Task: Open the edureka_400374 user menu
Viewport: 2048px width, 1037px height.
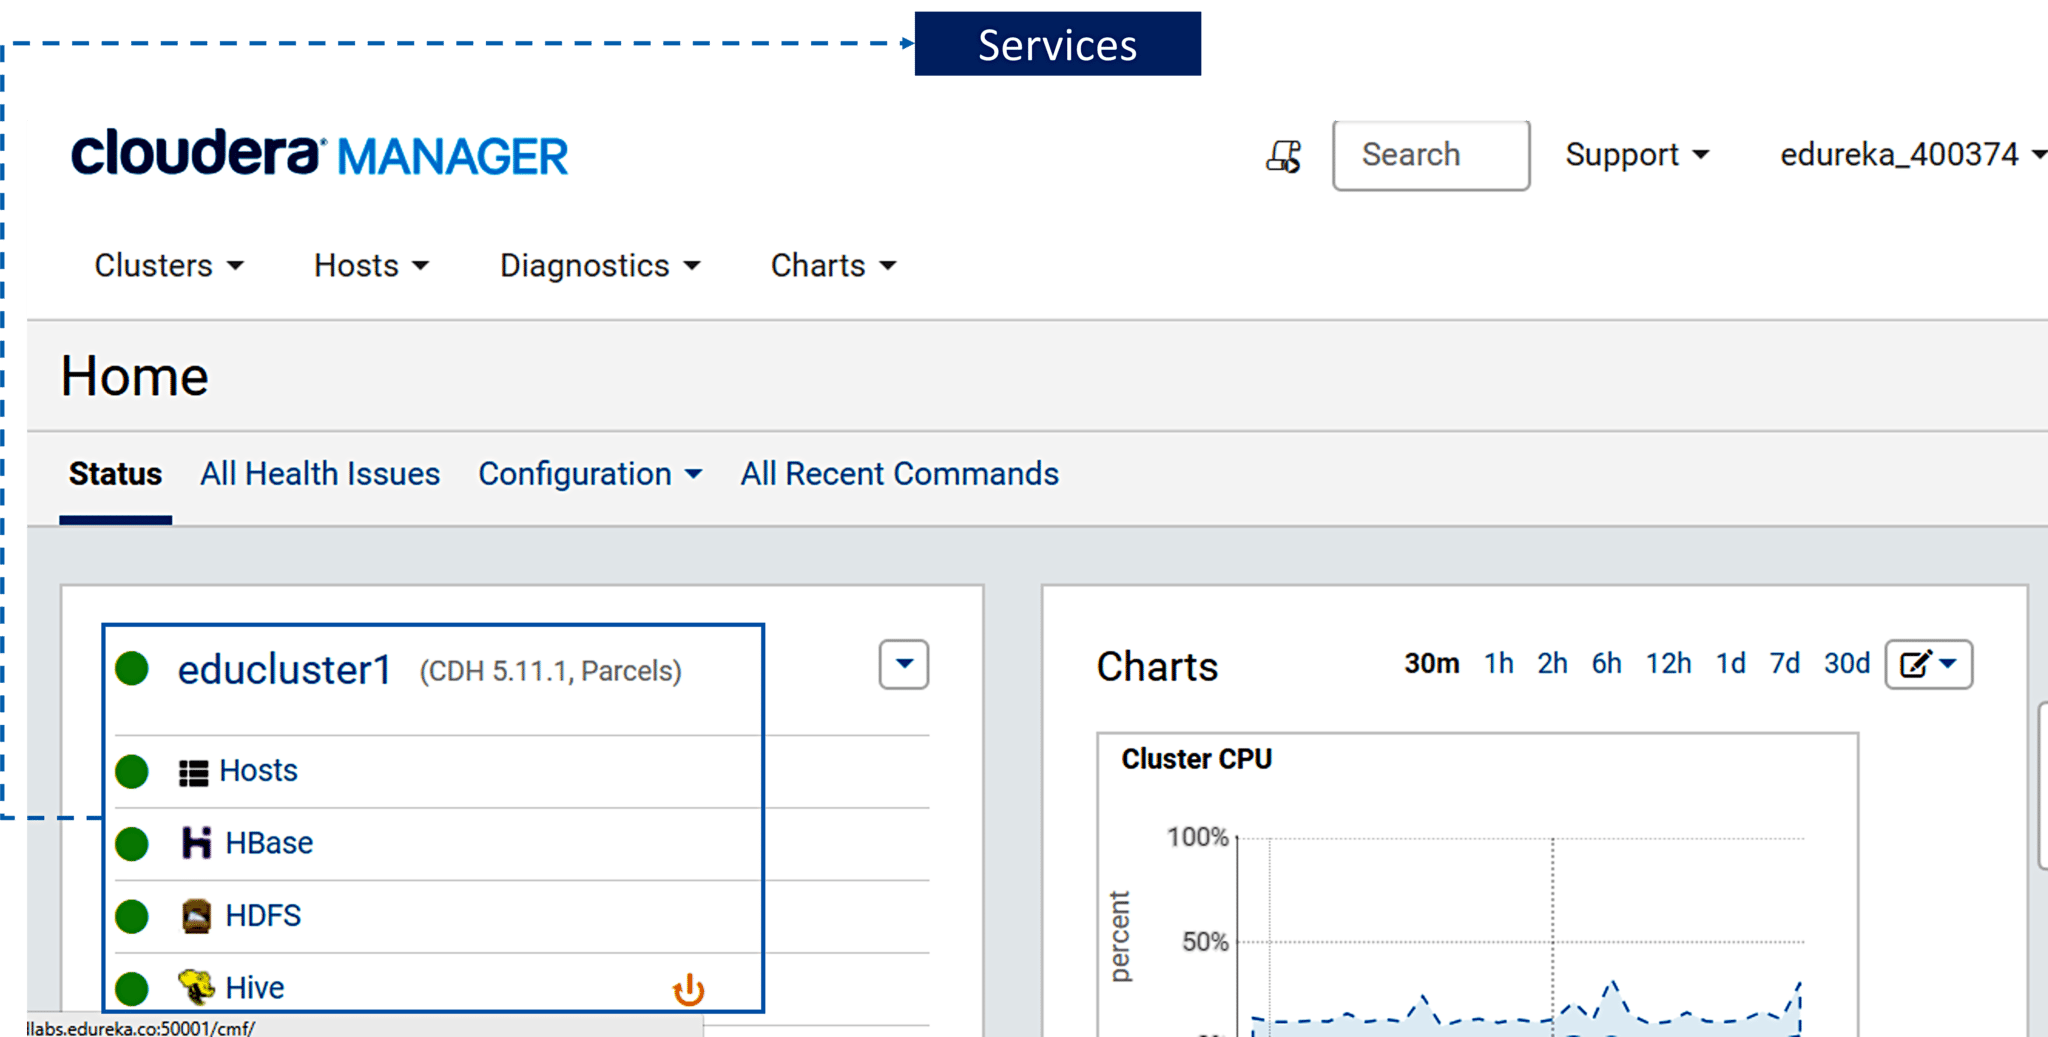Action: coord(1912,155)
